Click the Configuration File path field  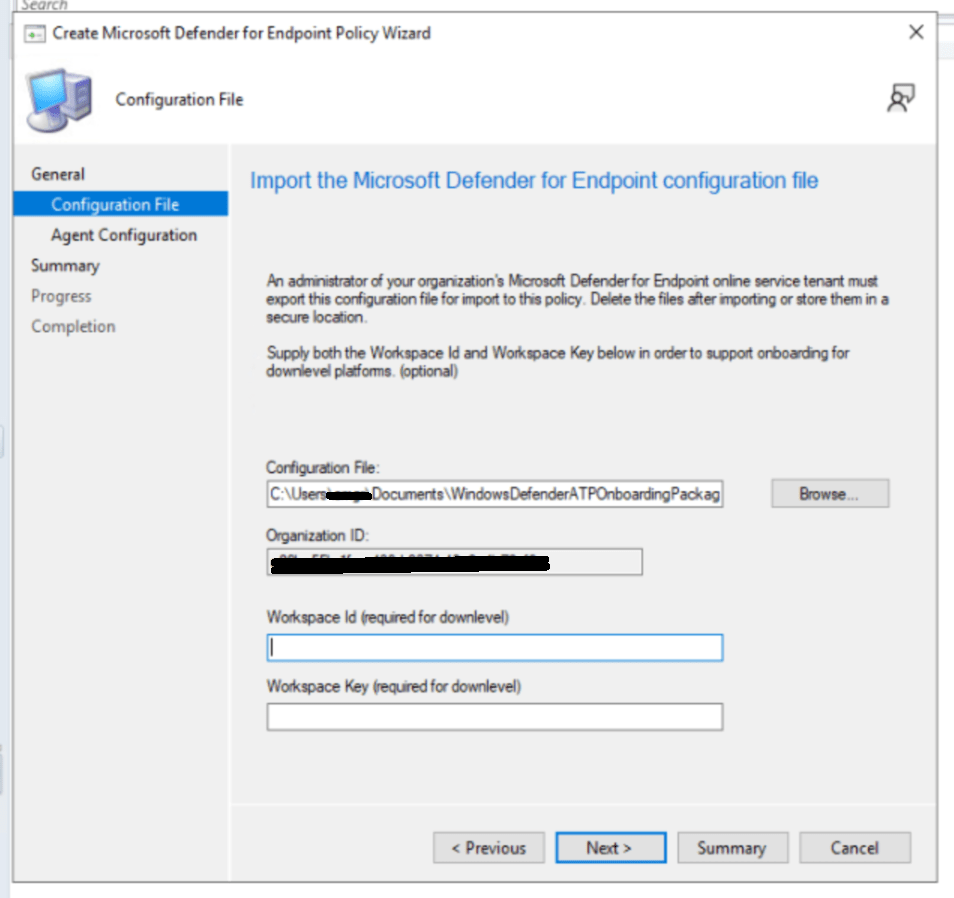point(494,494)
